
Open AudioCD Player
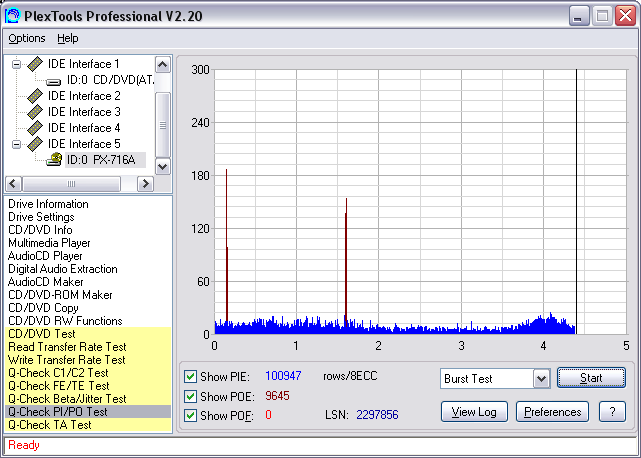(45, 256)
